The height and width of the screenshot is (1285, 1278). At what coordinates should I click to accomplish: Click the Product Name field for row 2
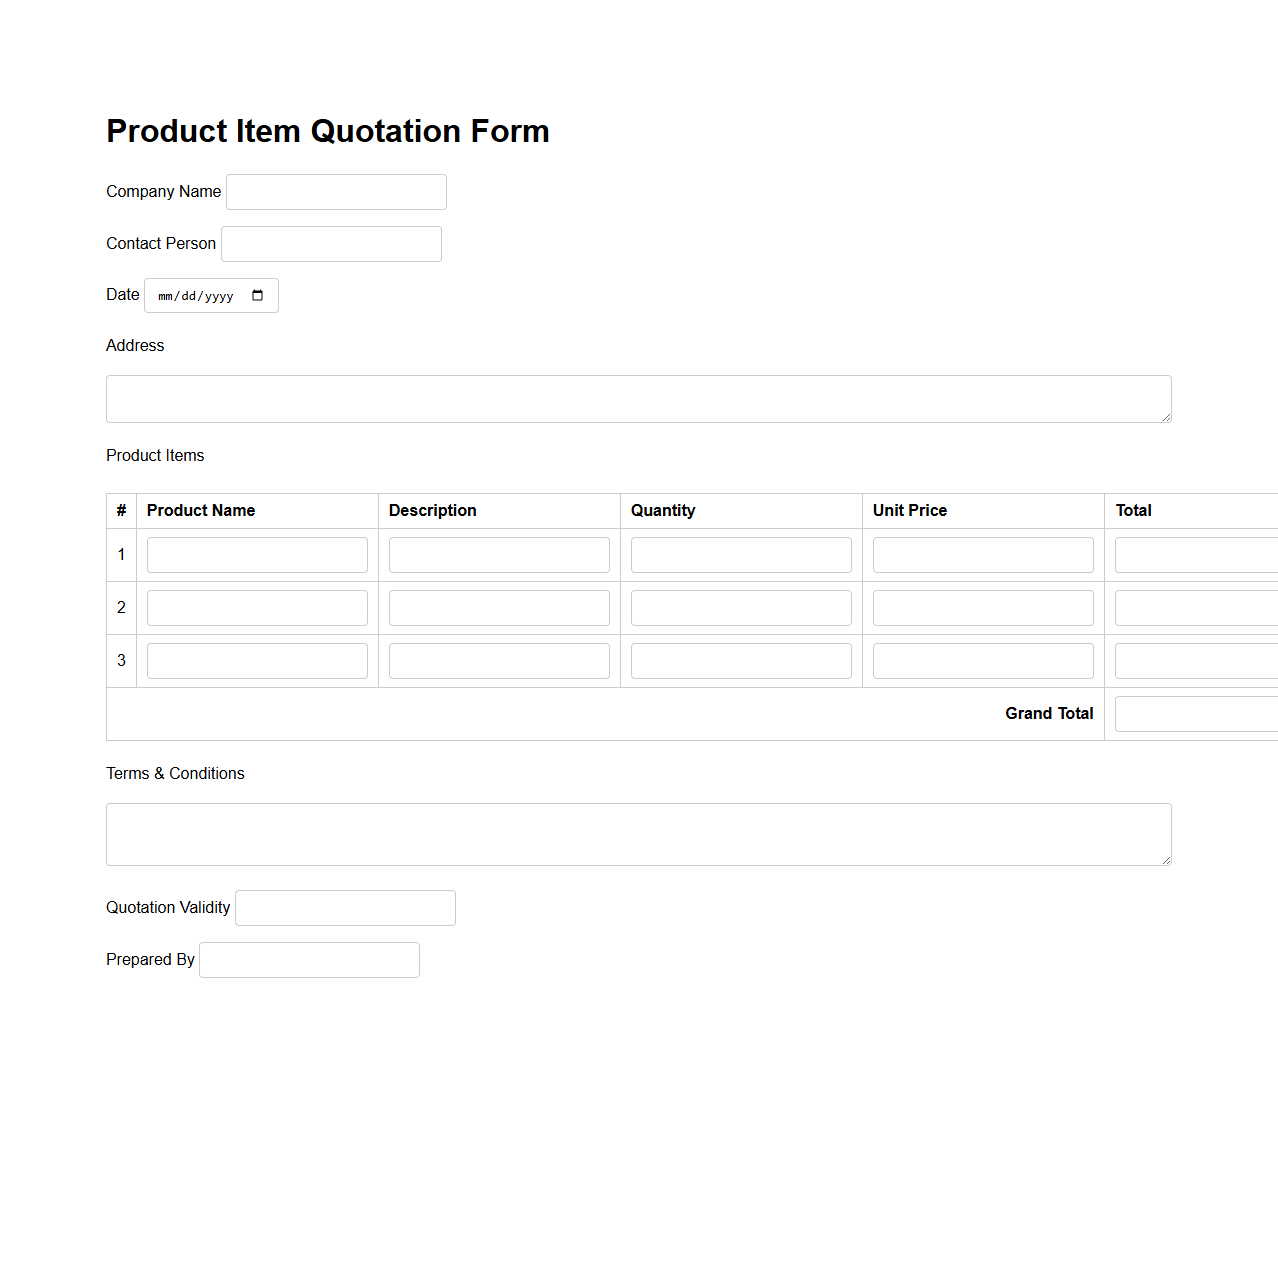point(257,607)
